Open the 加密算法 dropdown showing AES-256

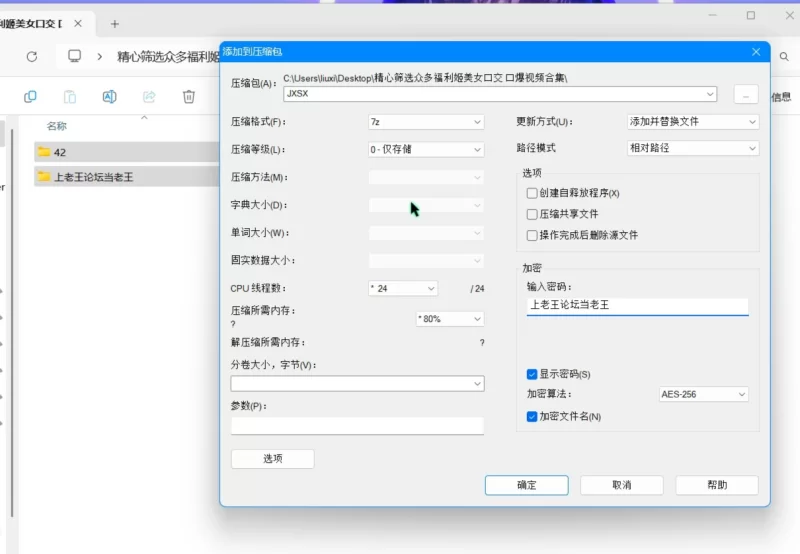tap(704, 394)
